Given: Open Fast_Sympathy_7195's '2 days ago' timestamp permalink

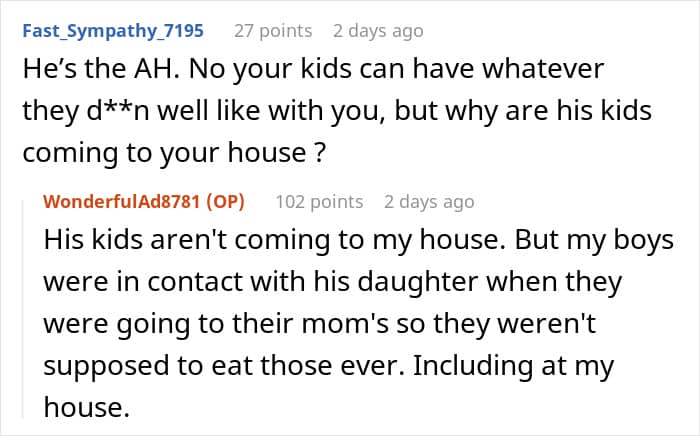Looking at the screenshot, I should coord(378,31).
